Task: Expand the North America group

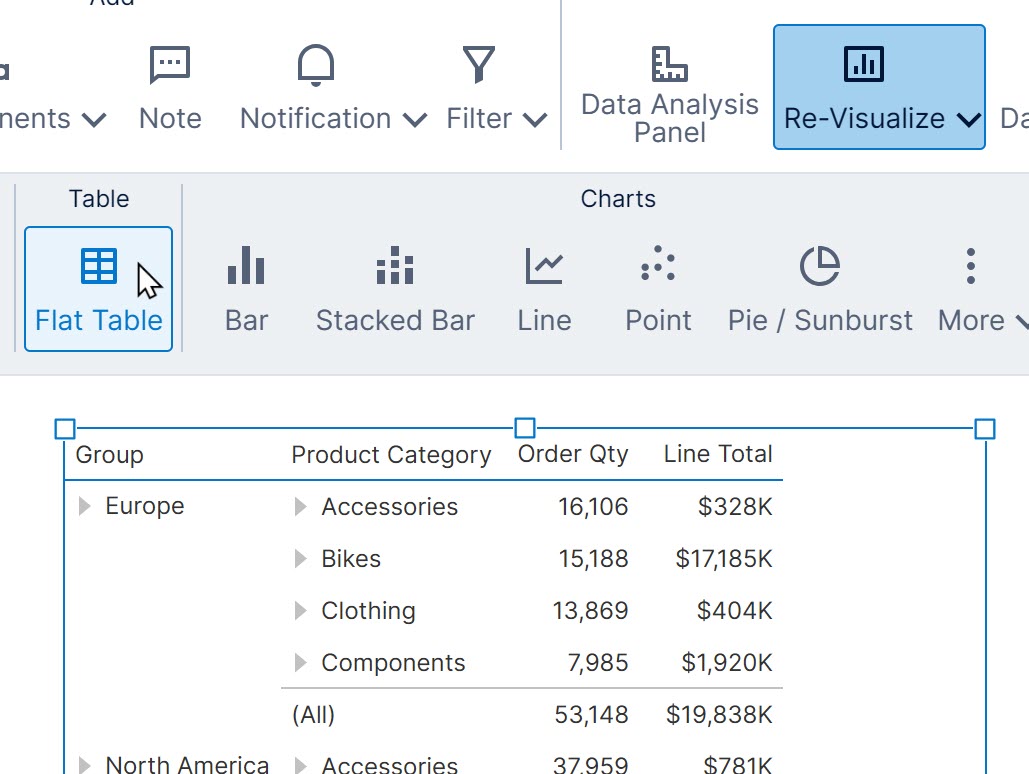Action: coord(84,763)
